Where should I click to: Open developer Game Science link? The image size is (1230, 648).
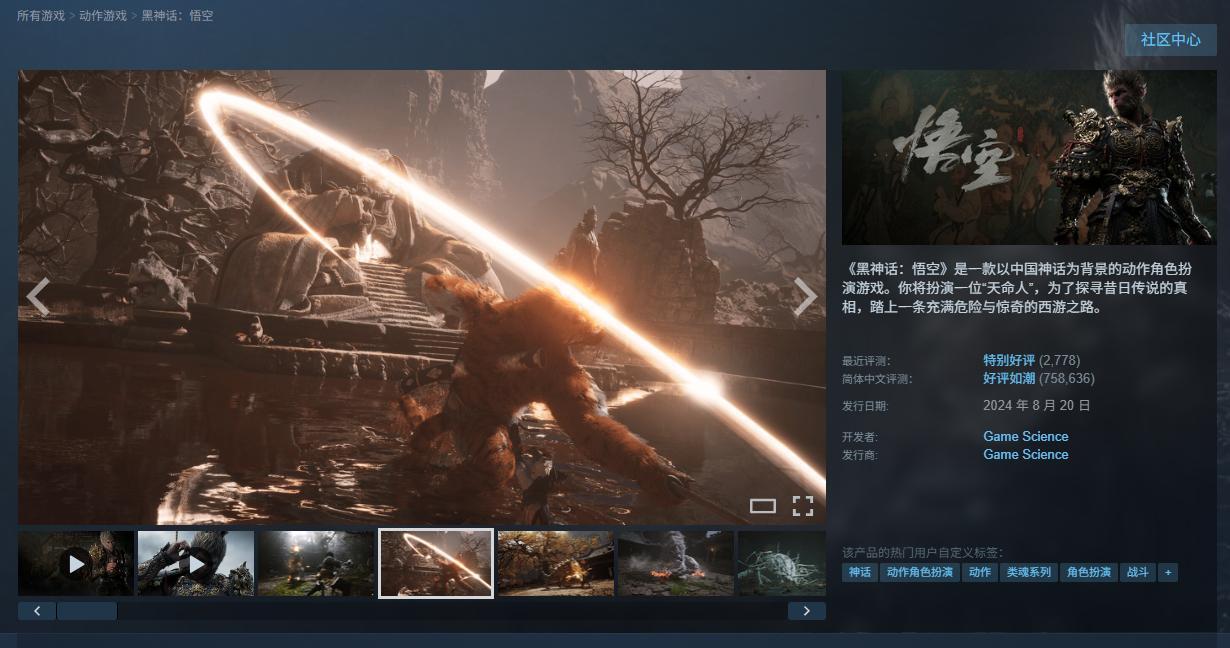pyautogui.click(x=1026, y=436)
